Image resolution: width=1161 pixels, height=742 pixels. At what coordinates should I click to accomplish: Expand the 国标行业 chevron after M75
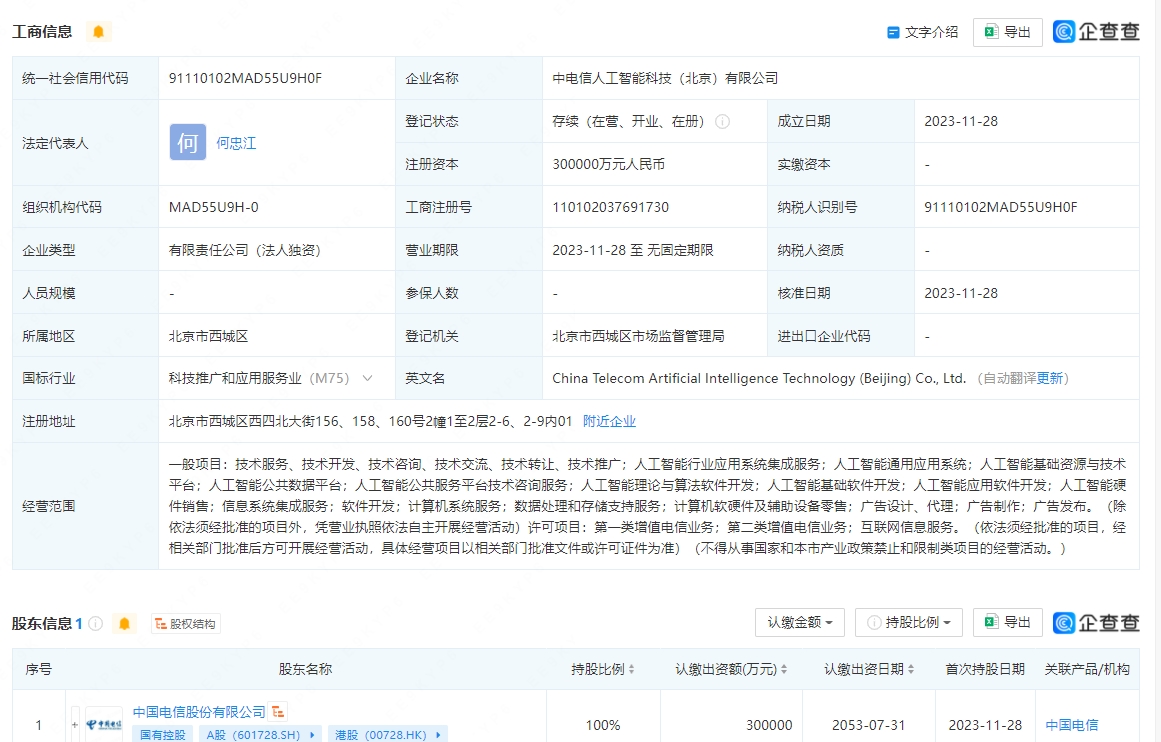(367, 378)
